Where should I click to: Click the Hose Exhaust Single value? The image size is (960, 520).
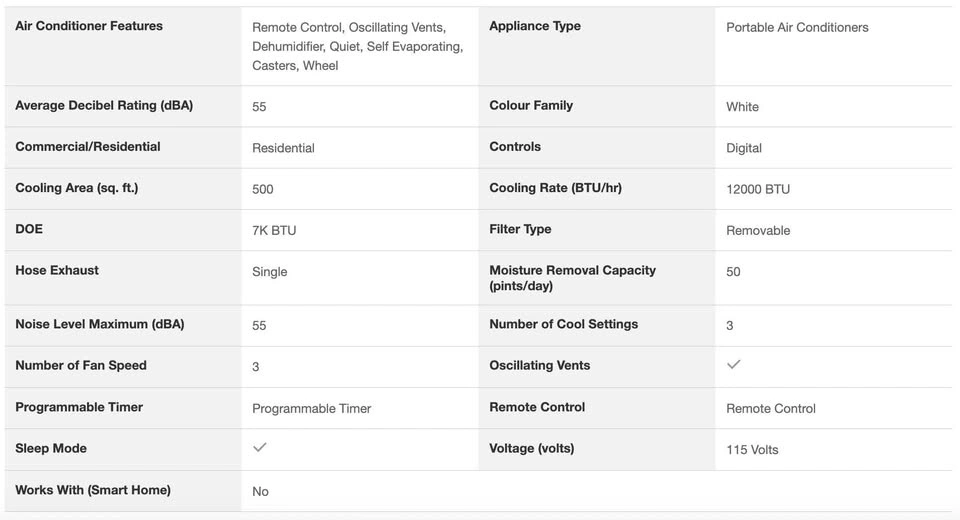coord(270,271)
